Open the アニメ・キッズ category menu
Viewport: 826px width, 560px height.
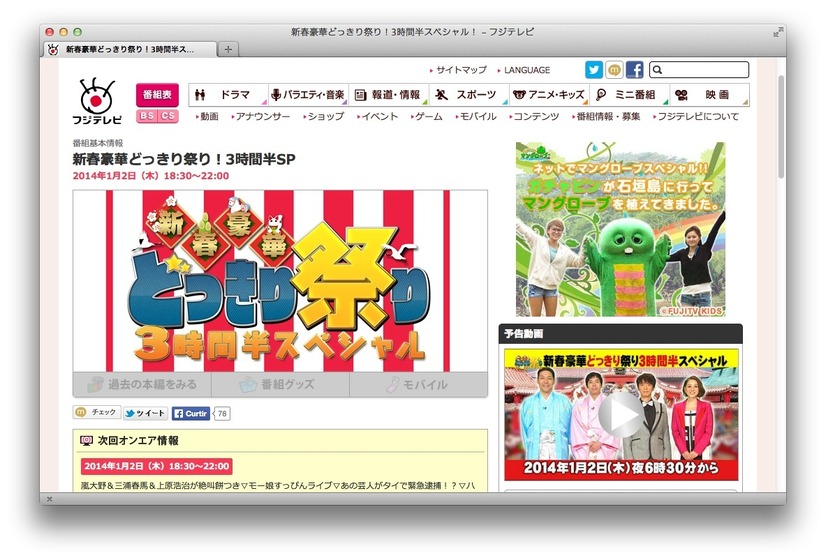point(550,95)
